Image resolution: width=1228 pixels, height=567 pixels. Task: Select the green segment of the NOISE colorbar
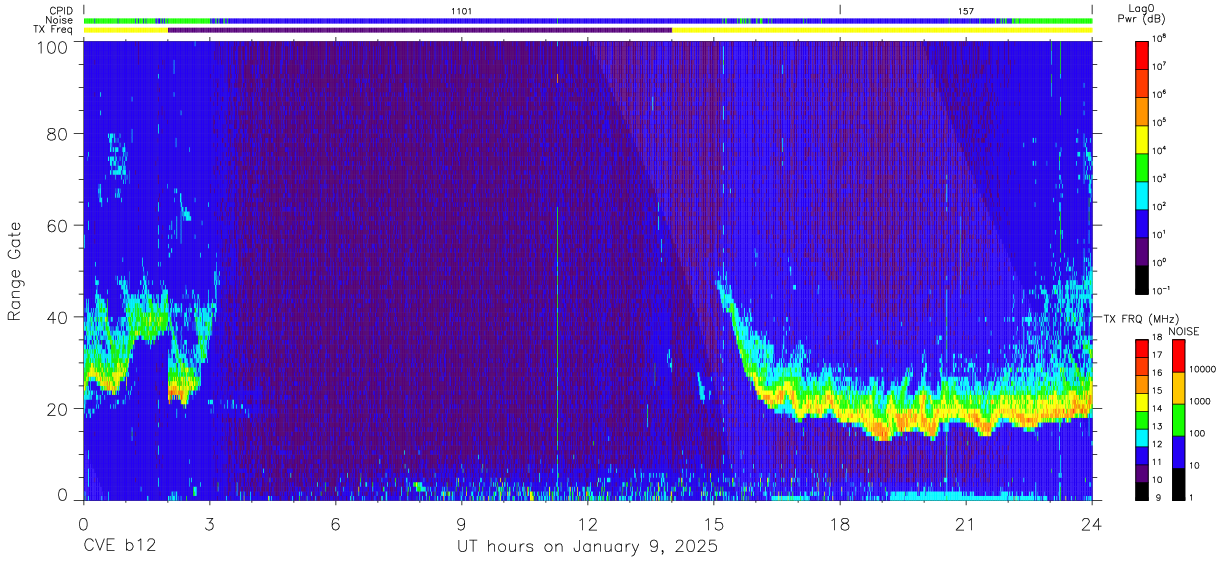[1178, 419]
